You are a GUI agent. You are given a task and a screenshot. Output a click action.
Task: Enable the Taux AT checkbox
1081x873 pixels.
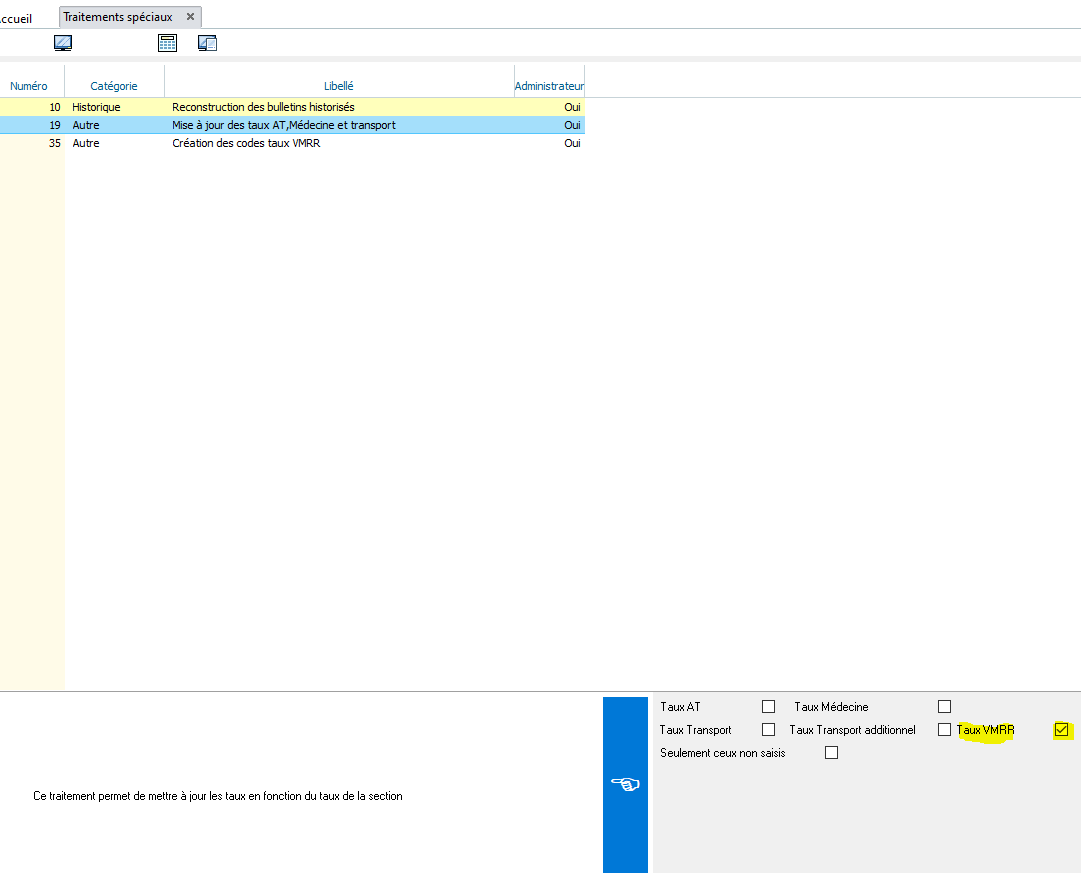(768, 707)
